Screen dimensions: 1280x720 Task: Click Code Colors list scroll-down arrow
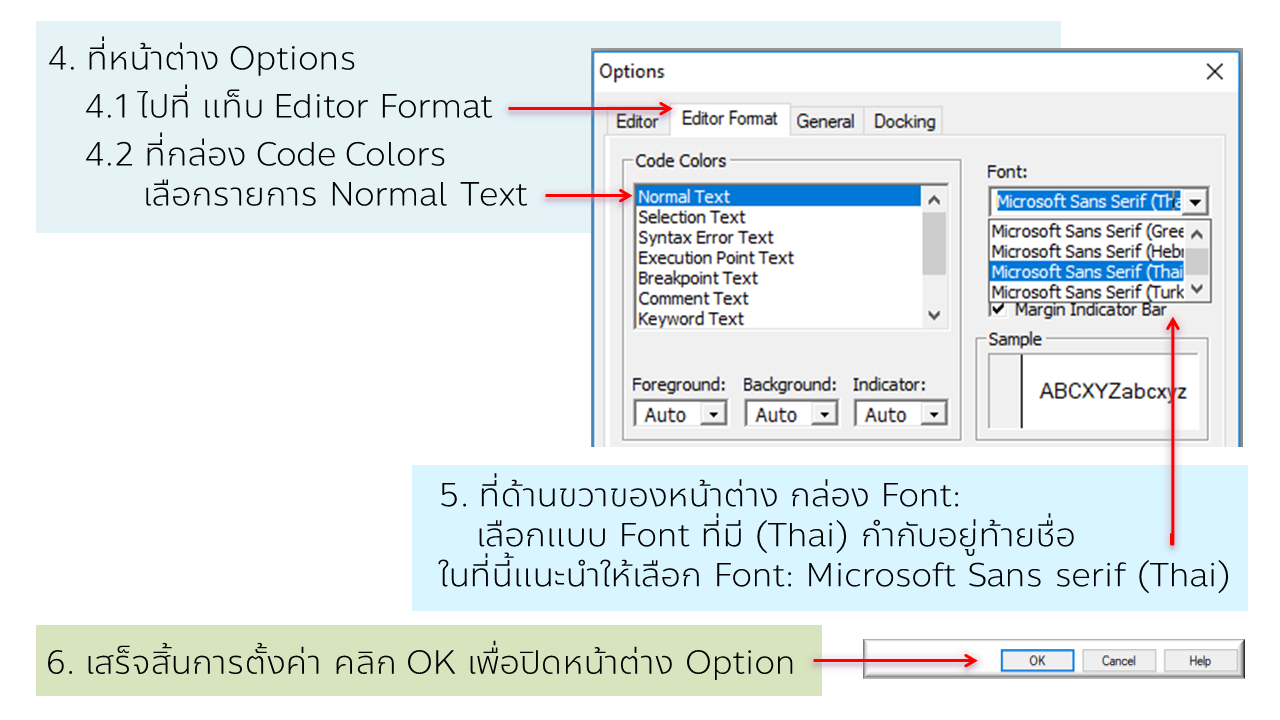pos(933,315)
